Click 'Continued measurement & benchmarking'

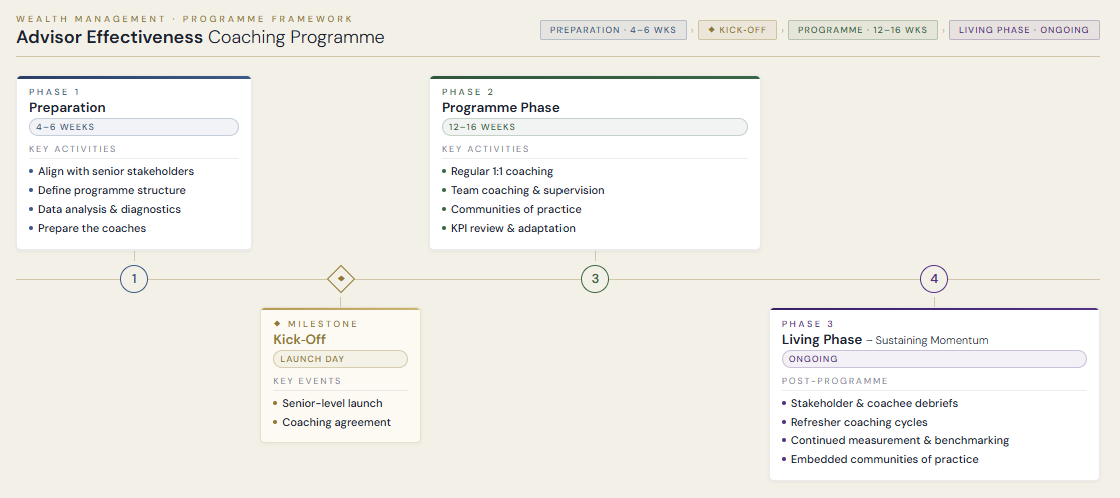point(900,441)
